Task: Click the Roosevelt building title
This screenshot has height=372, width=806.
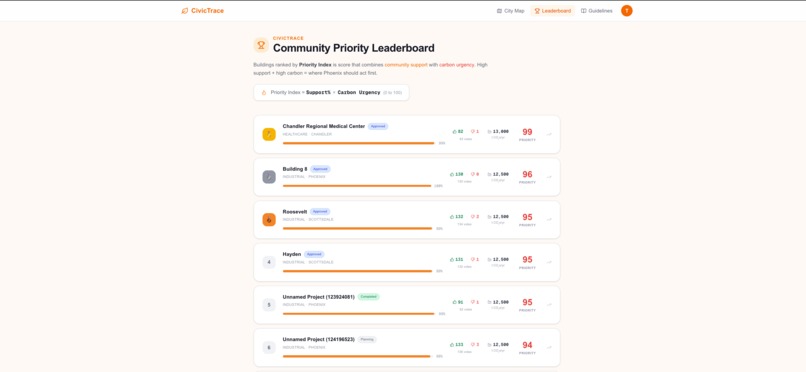Action: coord(295,212)
